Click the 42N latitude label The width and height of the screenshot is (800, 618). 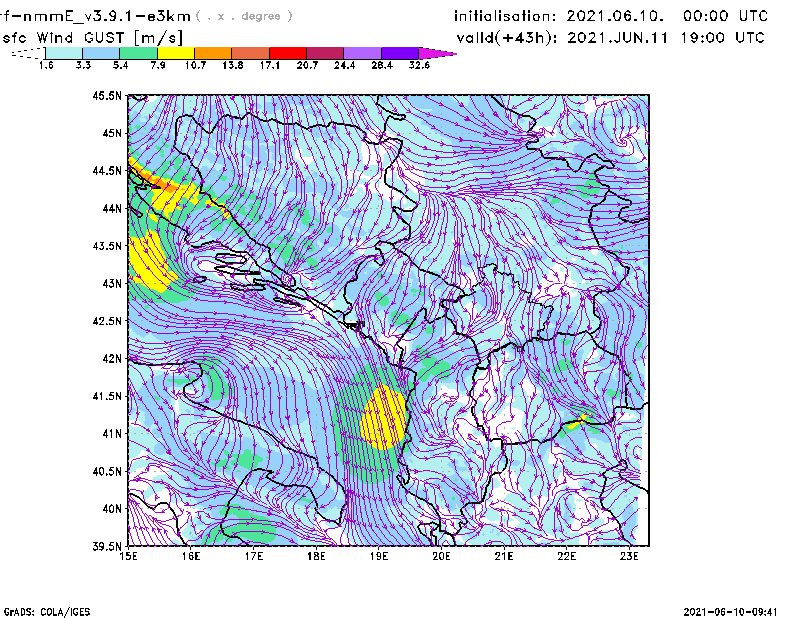pos(112,358)
